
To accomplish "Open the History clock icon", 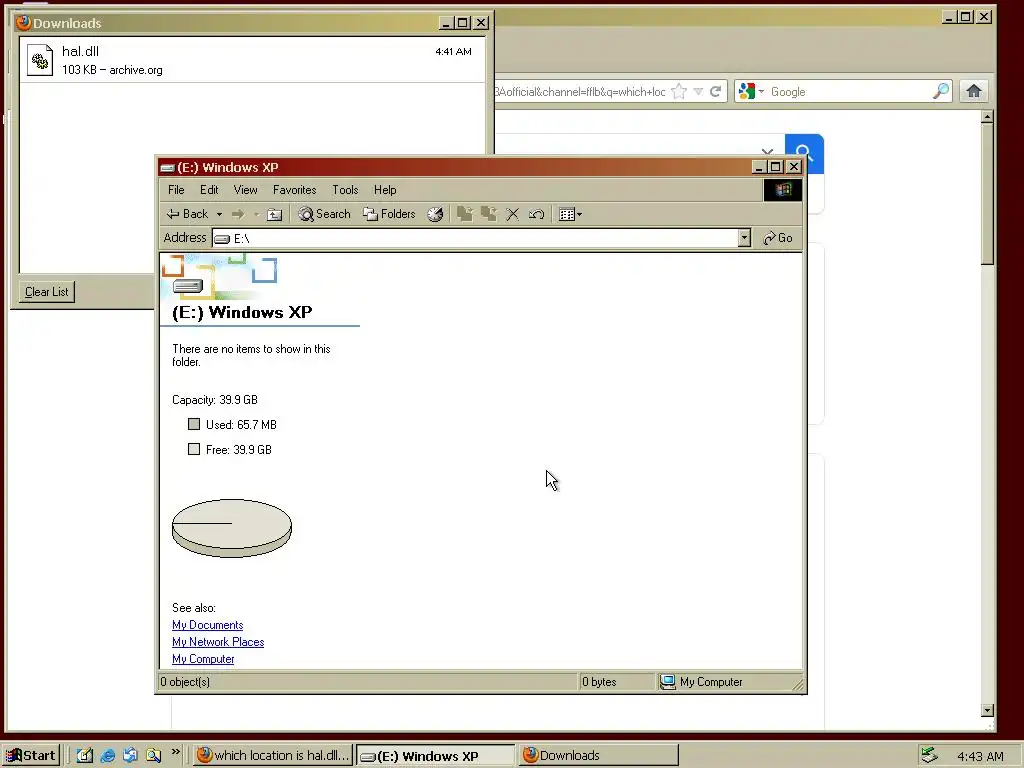I will pyautogui.click(x=435, y=214).
